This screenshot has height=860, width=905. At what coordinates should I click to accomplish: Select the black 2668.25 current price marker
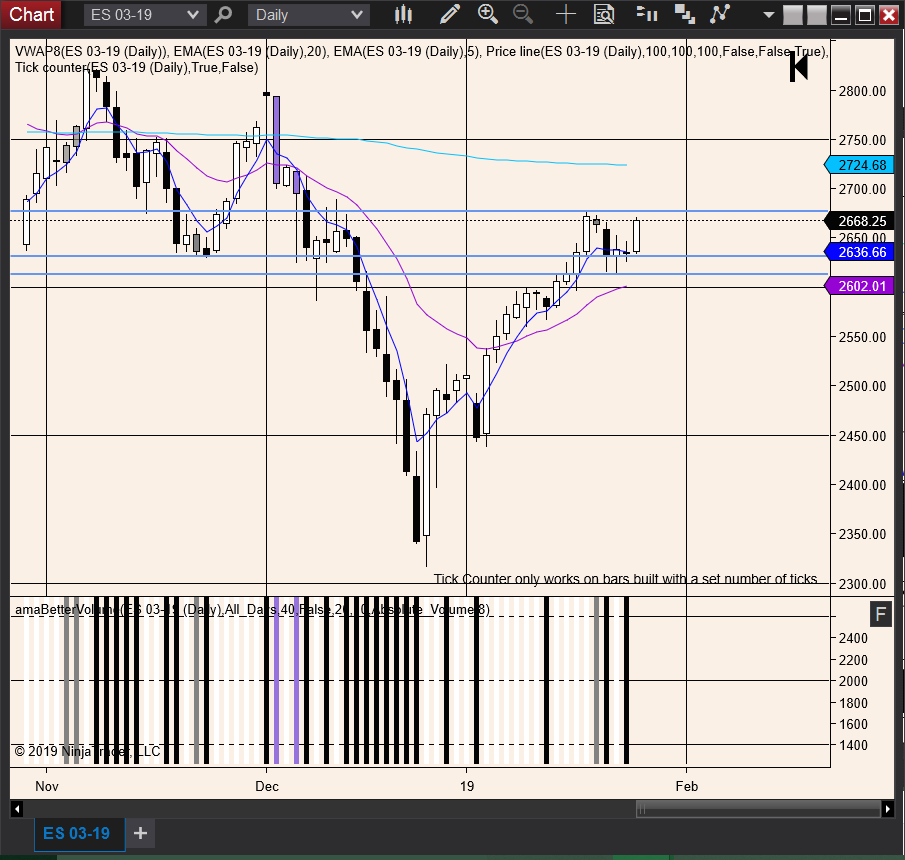point(859,221)
